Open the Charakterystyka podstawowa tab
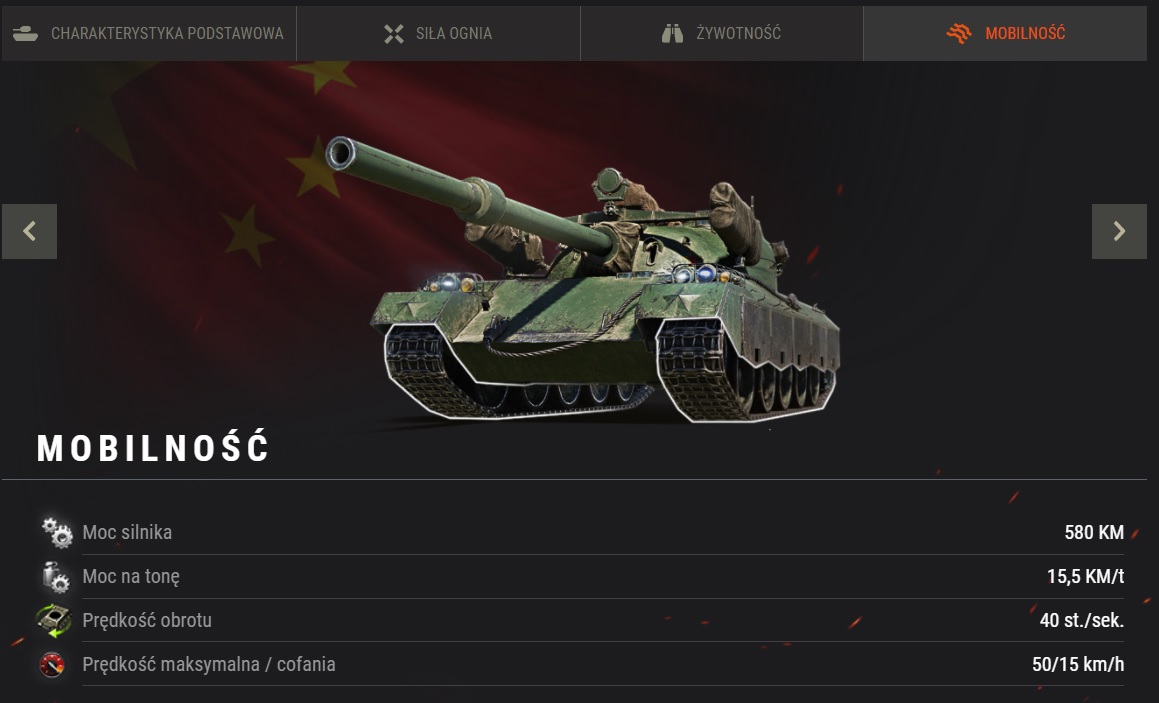1159x703 pixels. [x=149, y=33]
